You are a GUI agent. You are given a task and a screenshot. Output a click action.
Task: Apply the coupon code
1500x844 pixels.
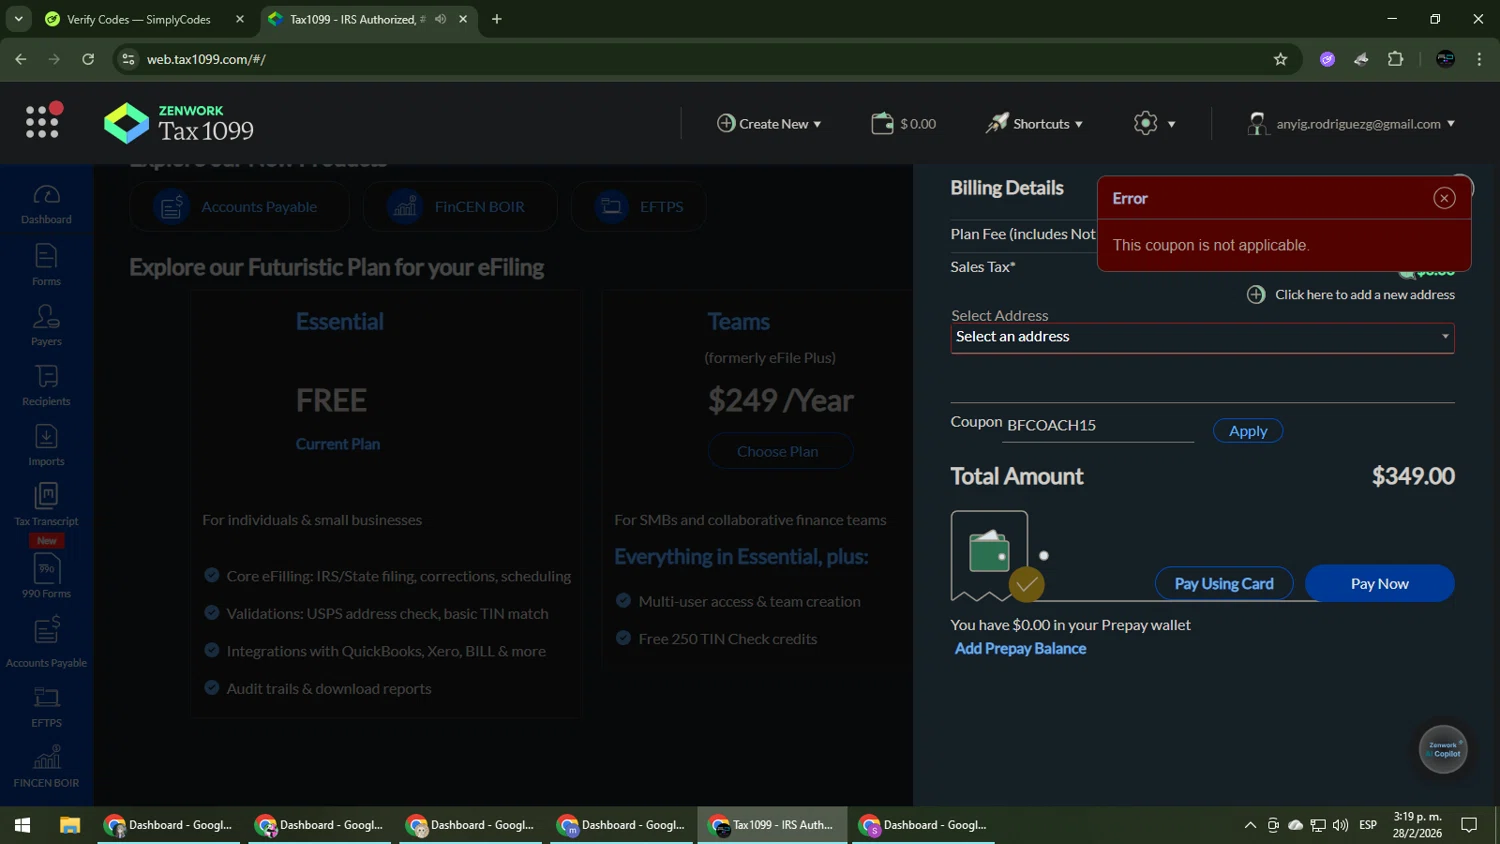[x=1248, y=431]
